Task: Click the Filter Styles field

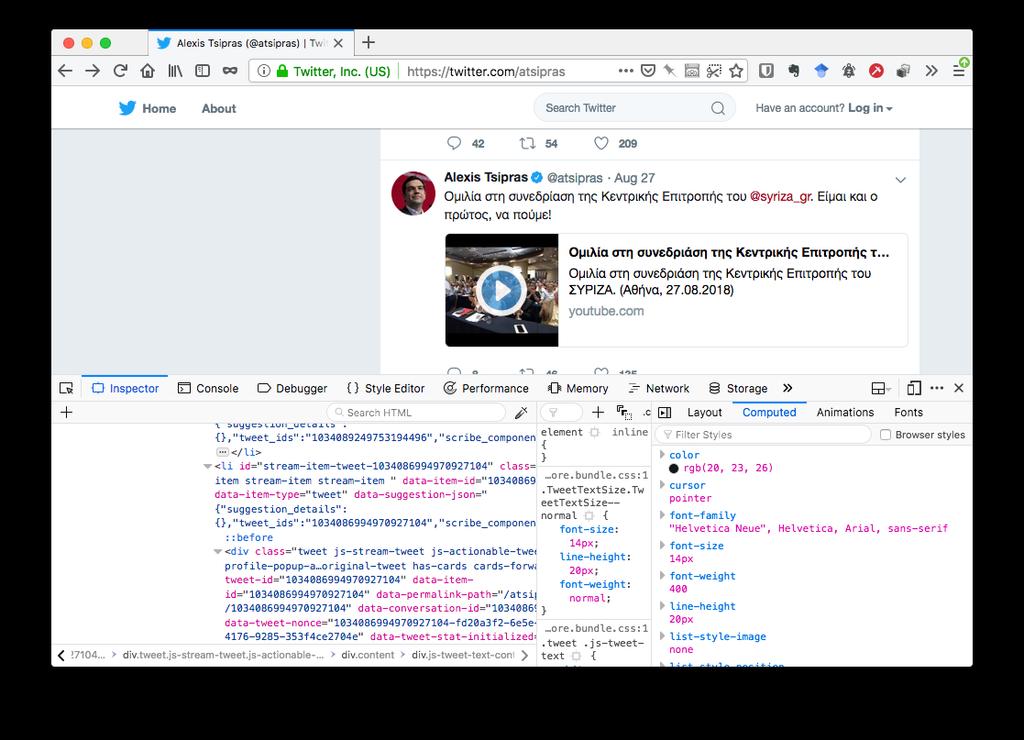Action: coord(763,434)
